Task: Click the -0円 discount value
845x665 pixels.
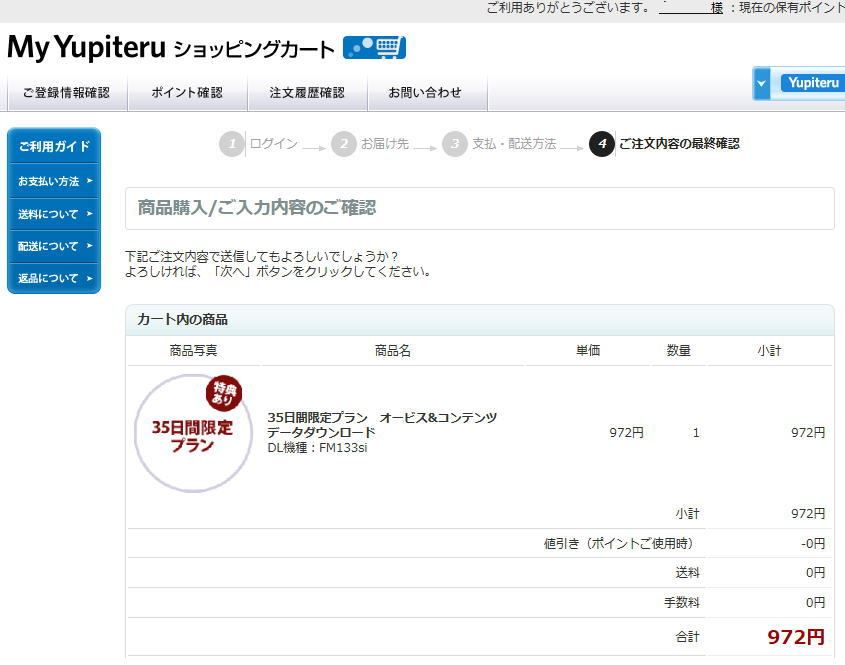Action: 813,543
